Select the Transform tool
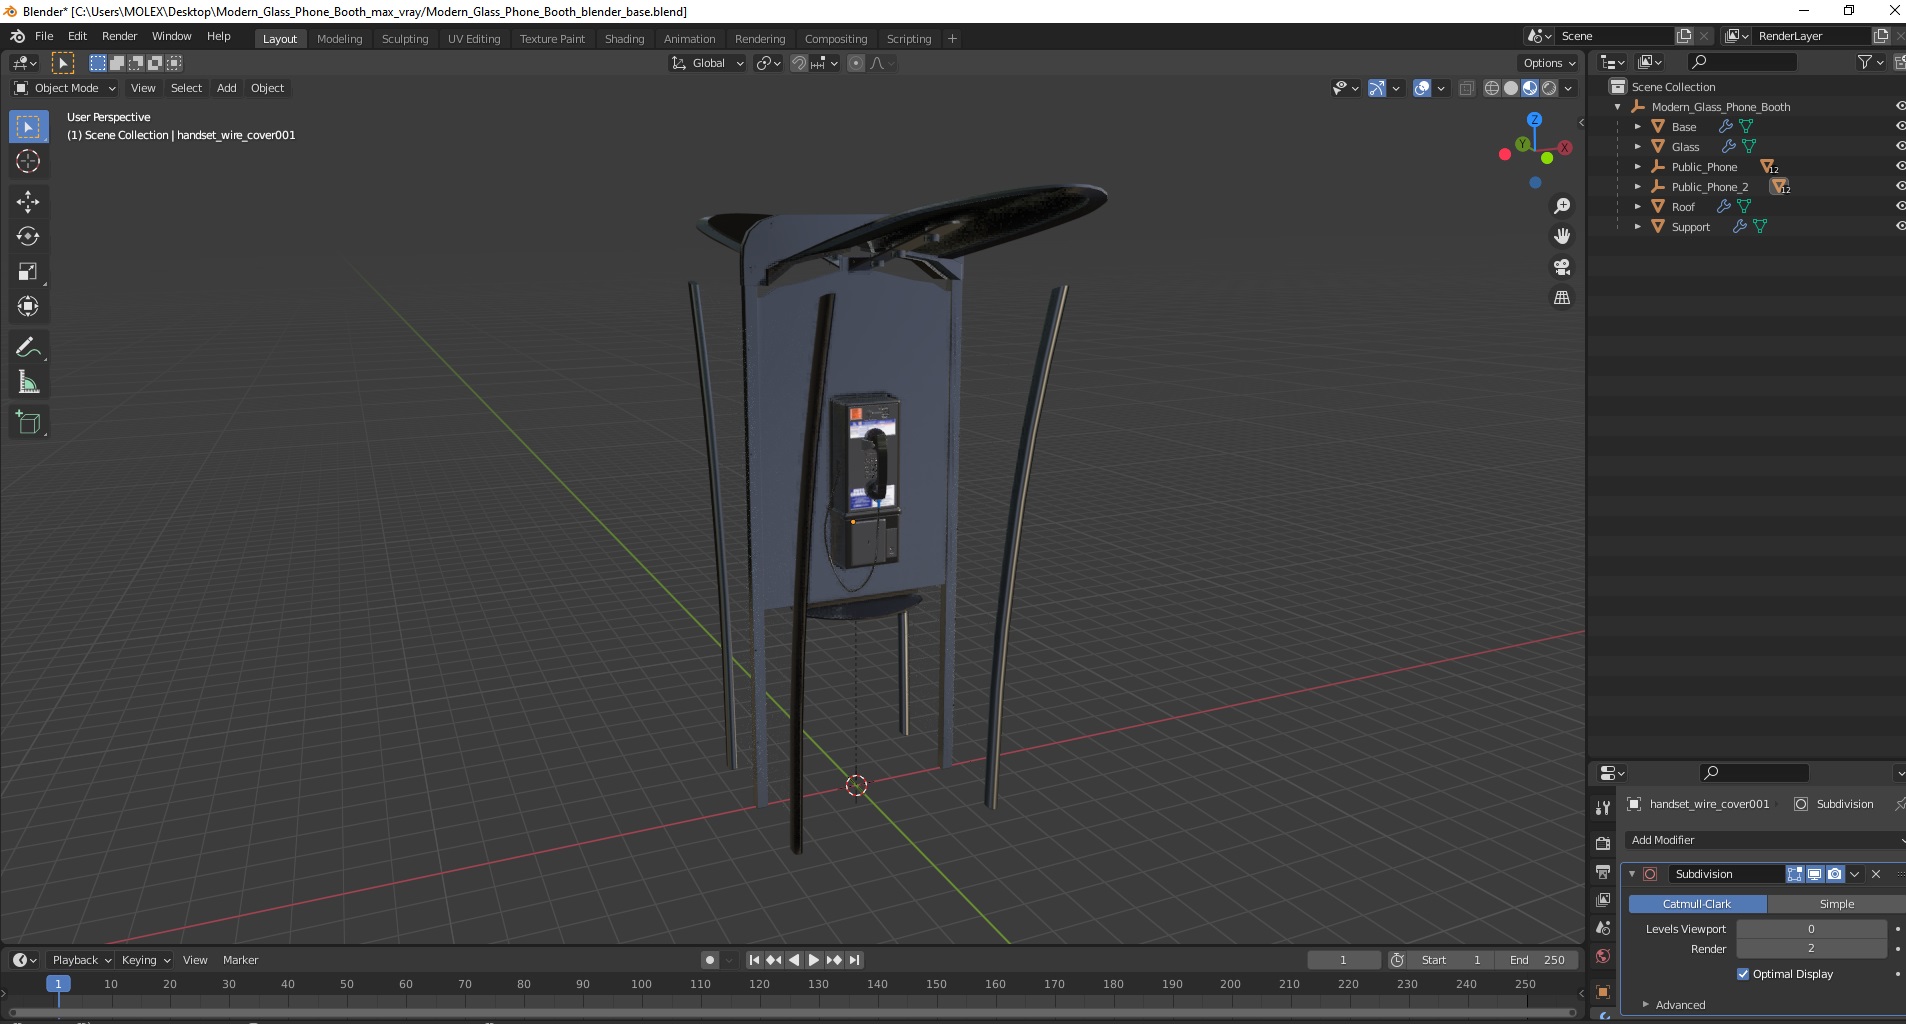1906x1024 pixels. [28, 307]
